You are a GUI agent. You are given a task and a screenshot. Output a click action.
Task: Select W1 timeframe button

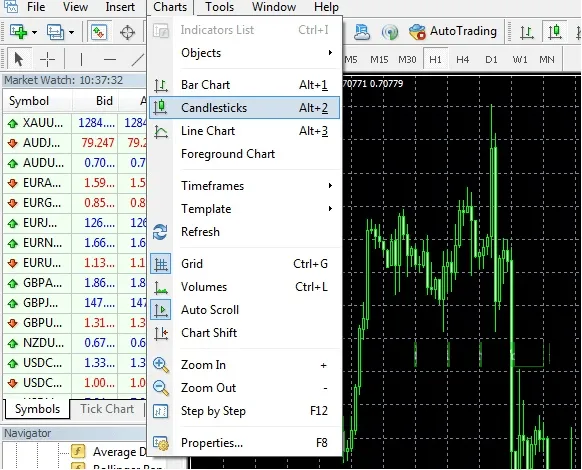pos(520,59)
